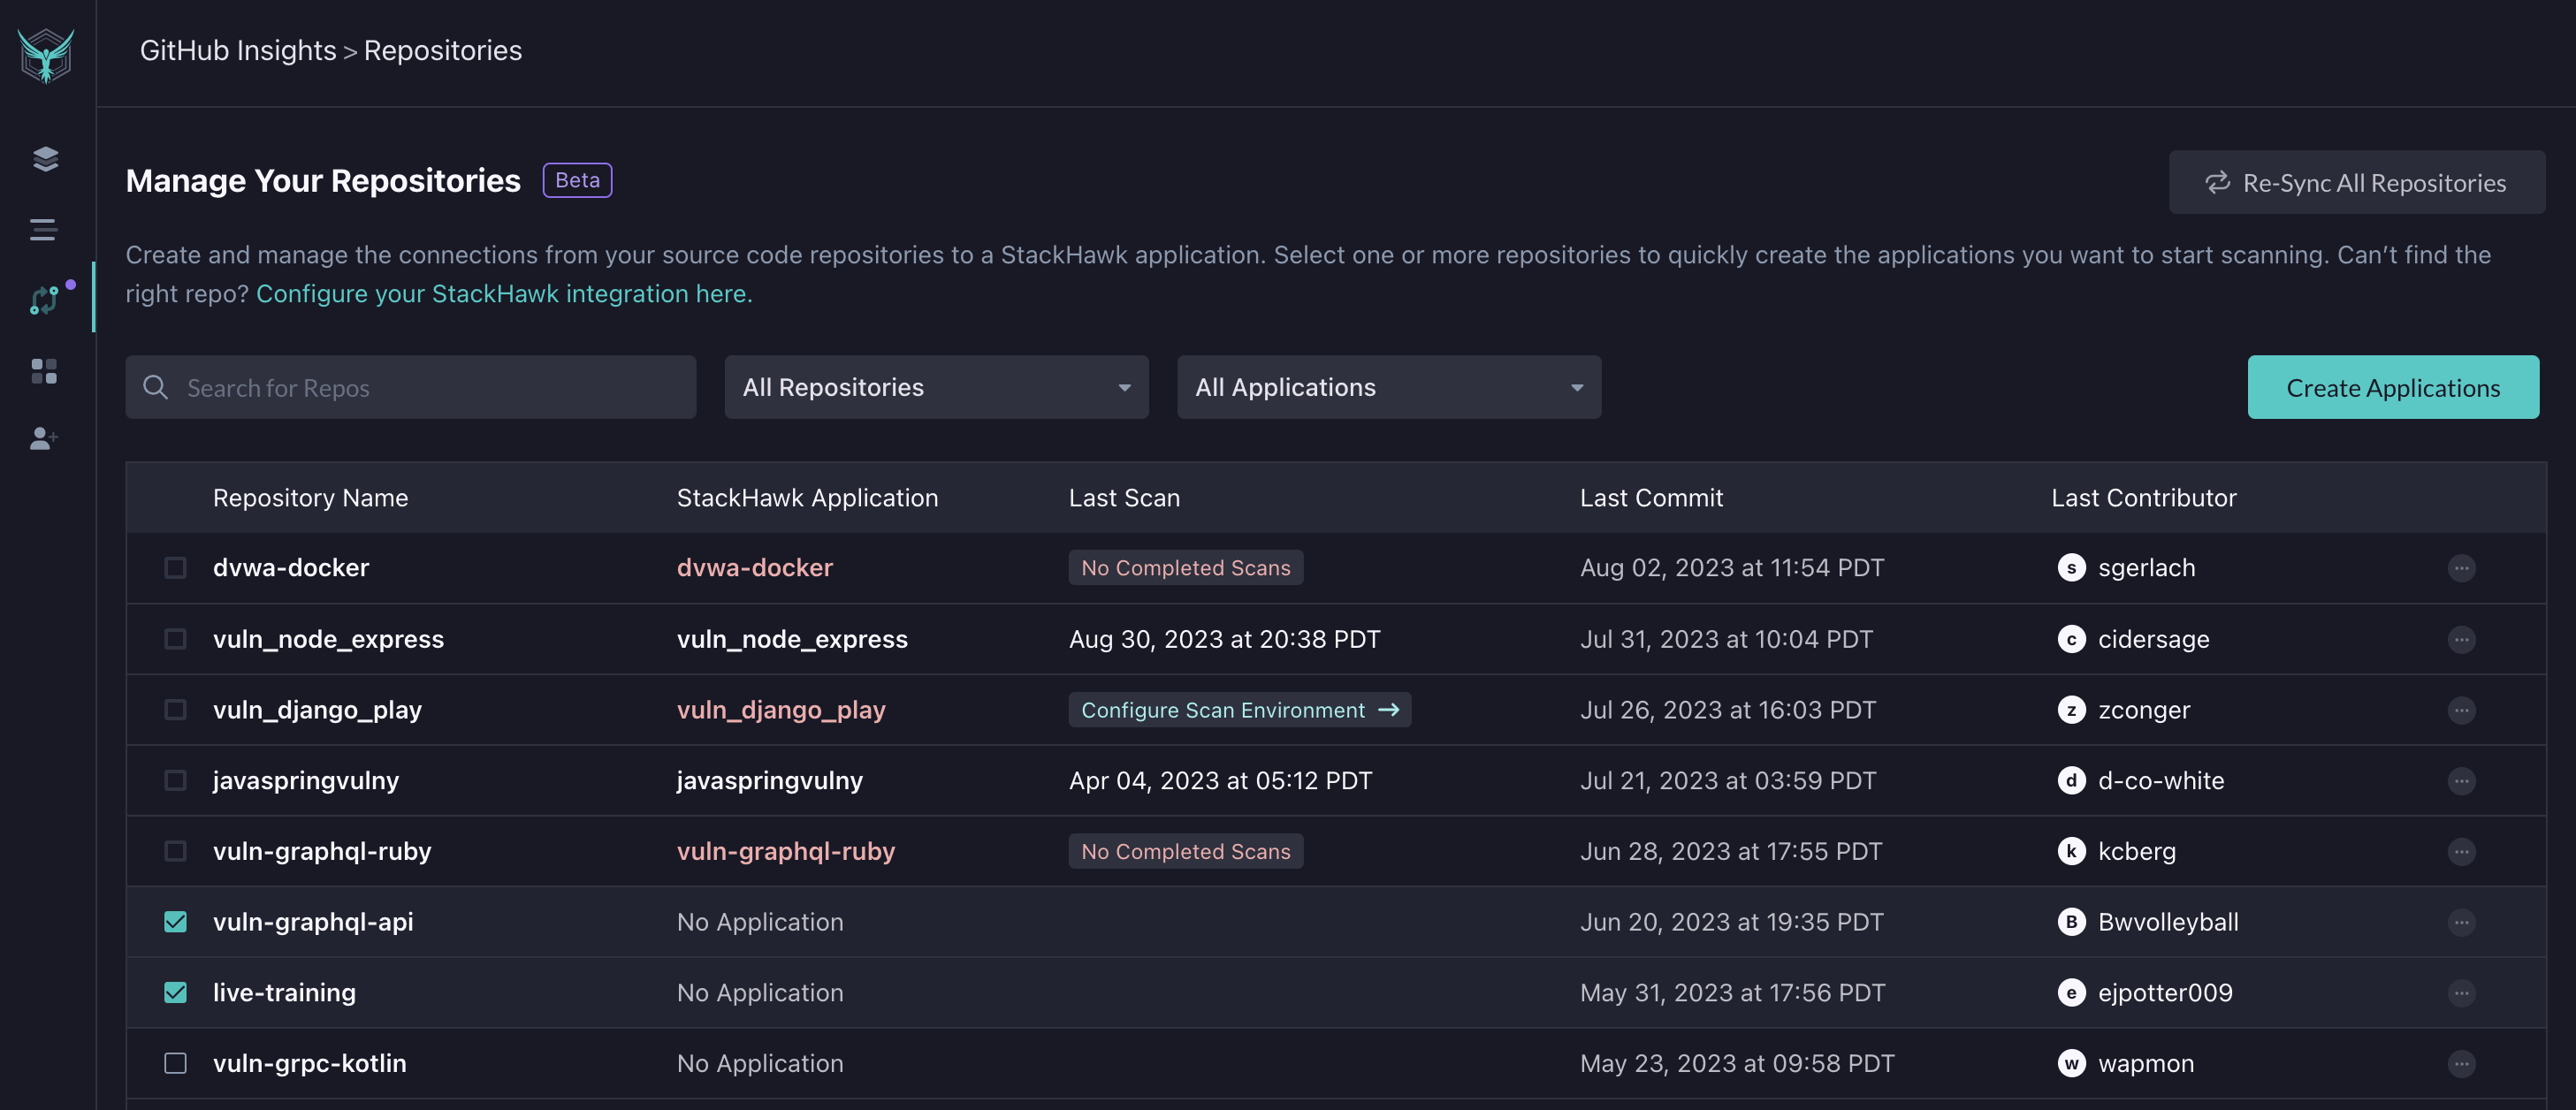Open the vuln_django_play StackHawk application link

[x=781, y=709]
